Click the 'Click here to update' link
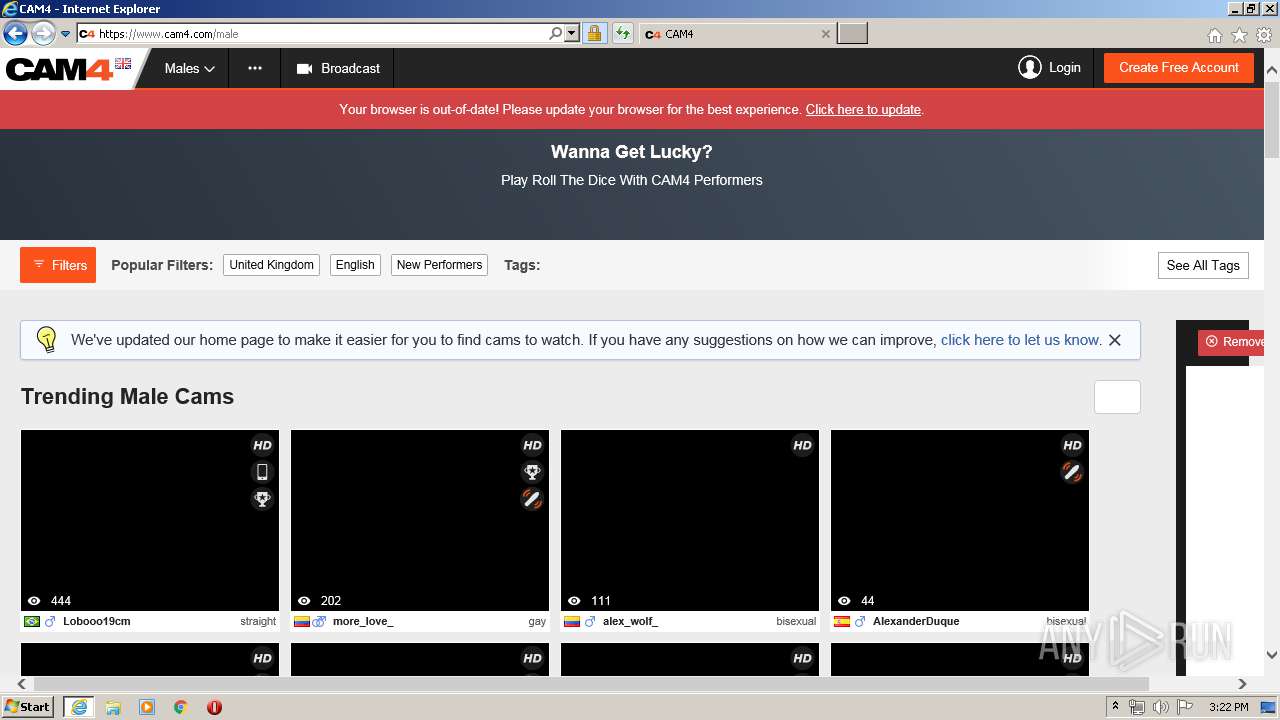This screenshot has width=1280, height=720. (863, 110)
